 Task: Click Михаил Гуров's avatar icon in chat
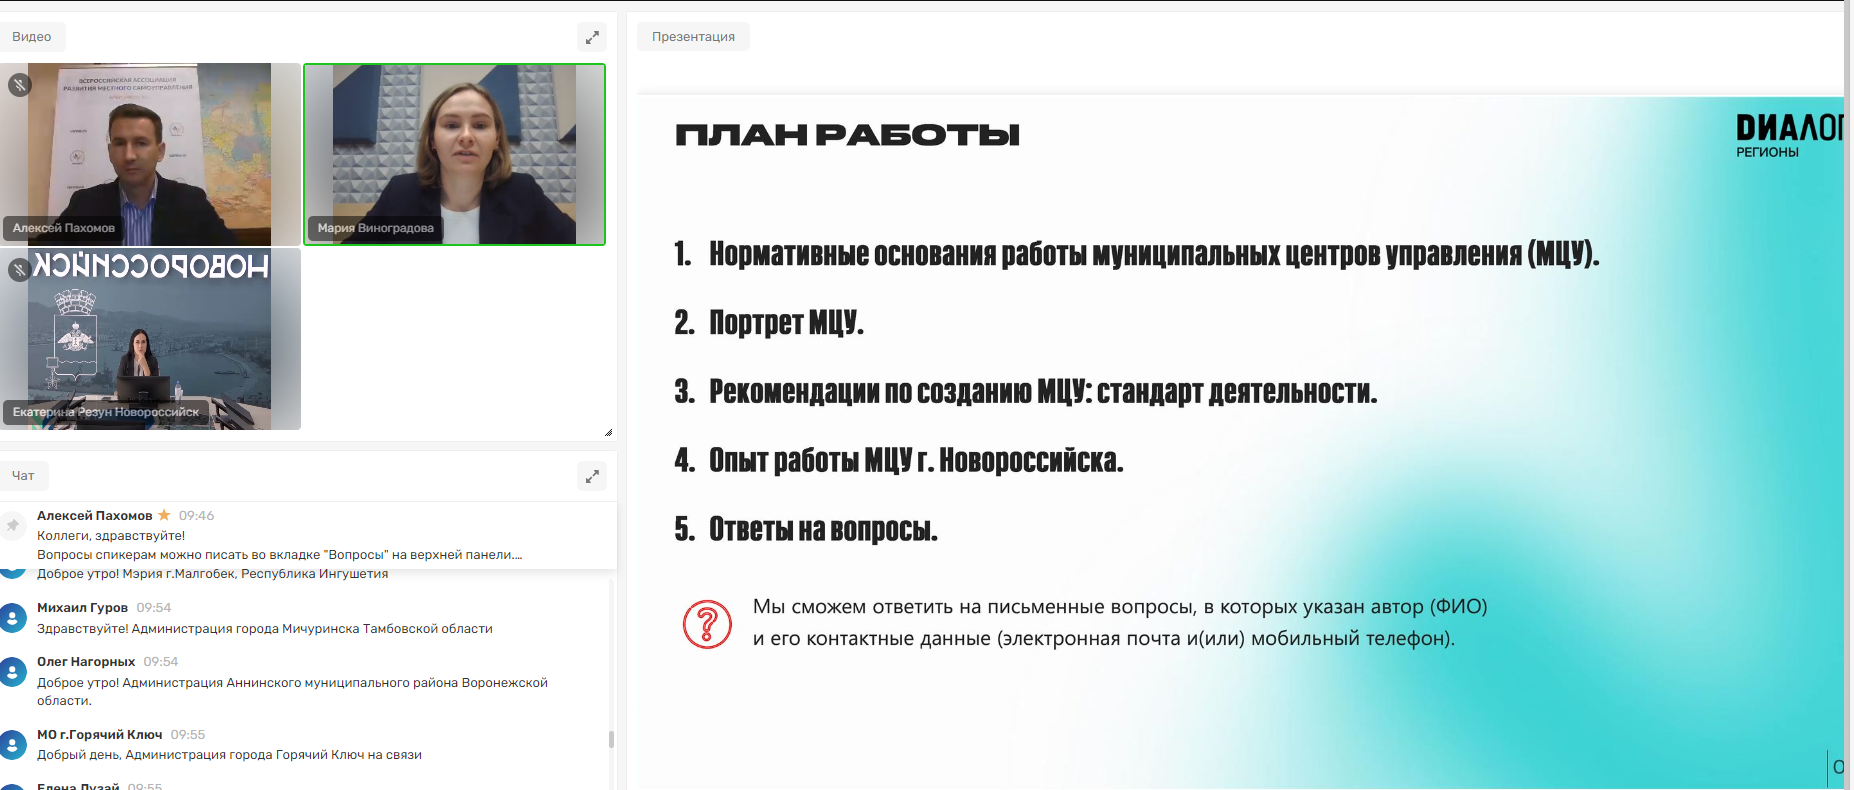coord(13,617)
